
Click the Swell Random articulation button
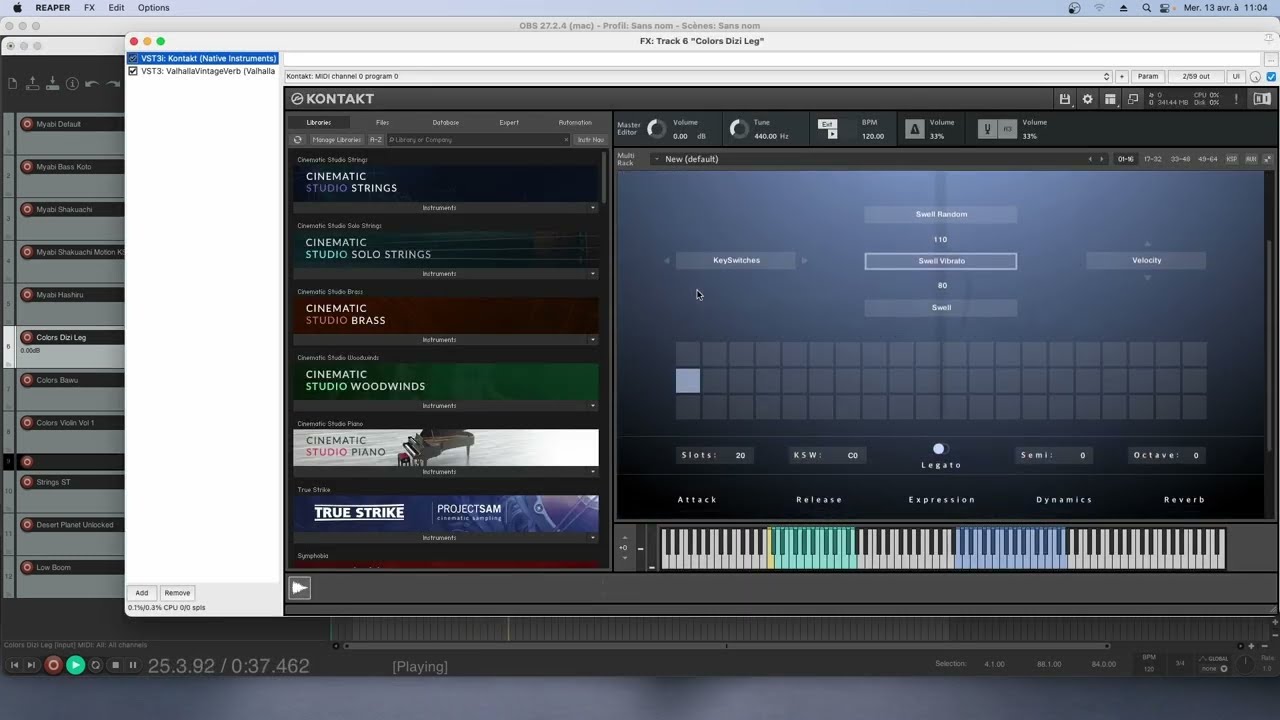click(941, 214)
